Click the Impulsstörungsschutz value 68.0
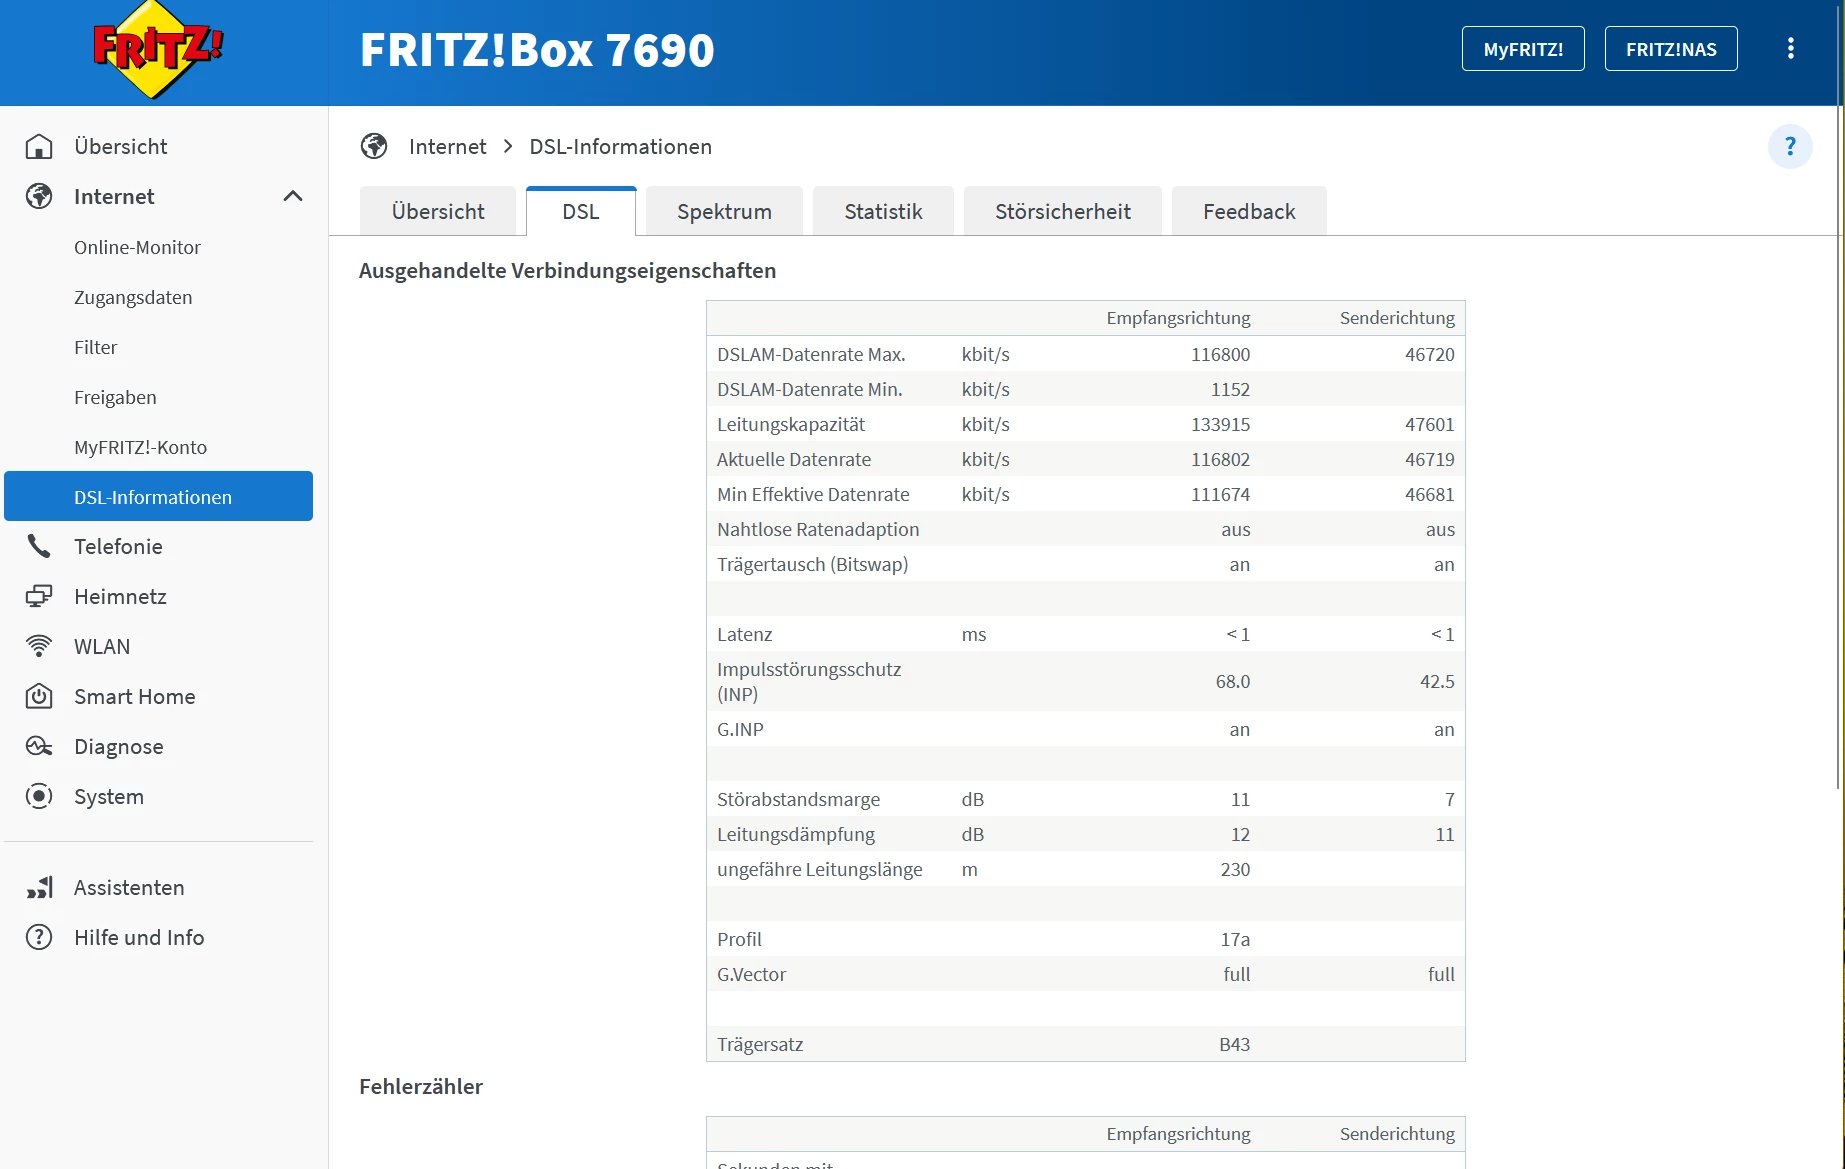 1233,681
